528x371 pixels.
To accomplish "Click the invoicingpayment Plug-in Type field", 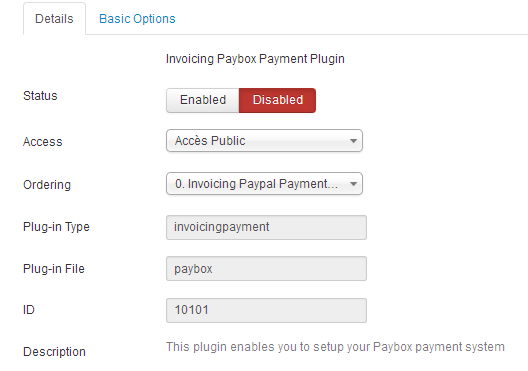I will 266,227.
